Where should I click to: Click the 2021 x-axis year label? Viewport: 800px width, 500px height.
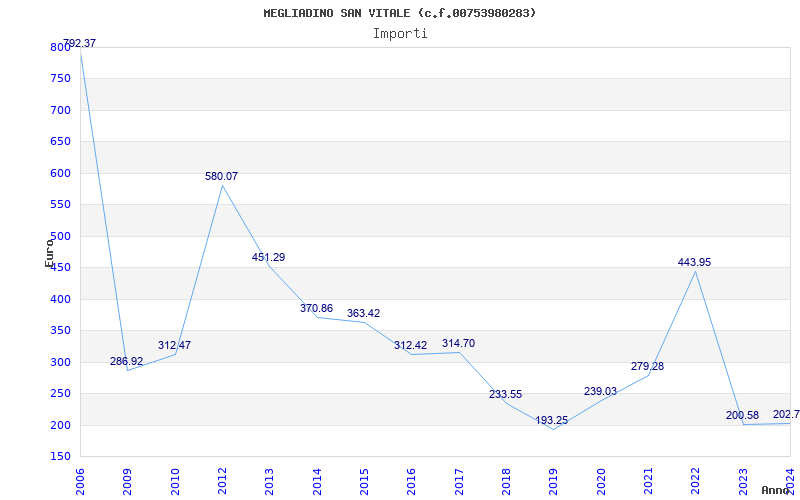648,482
